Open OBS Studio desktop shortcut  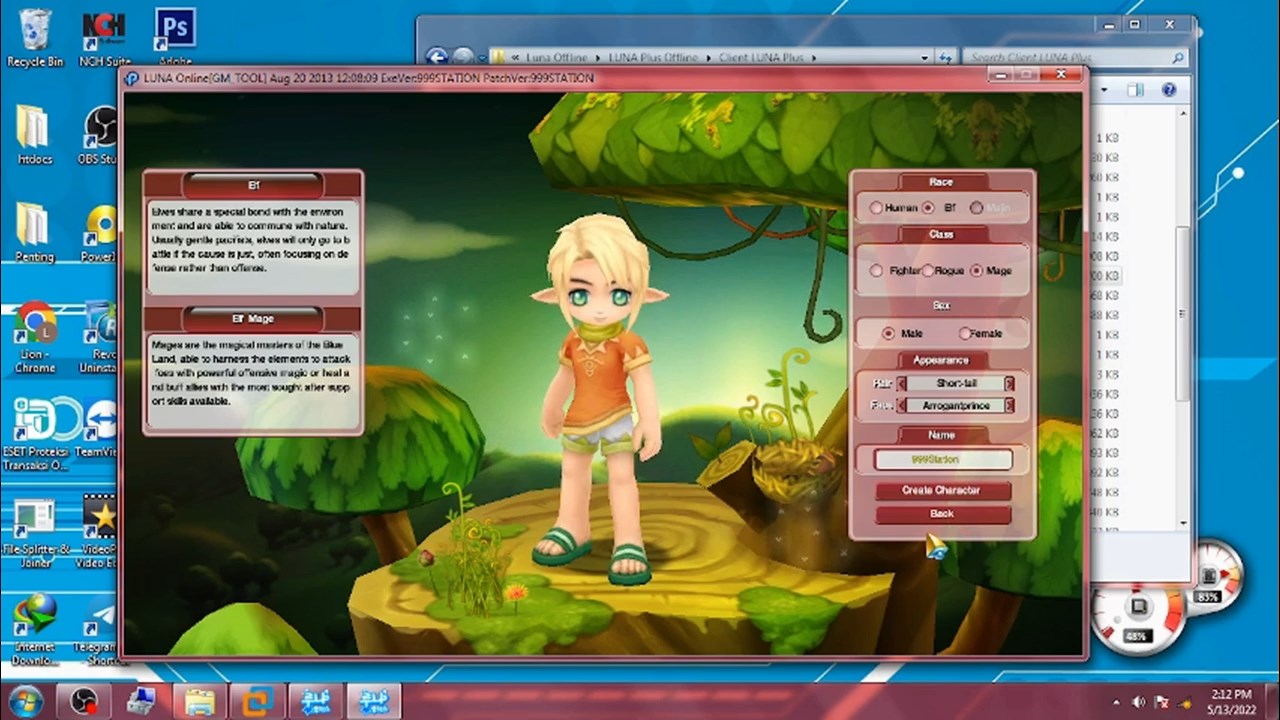100,135
